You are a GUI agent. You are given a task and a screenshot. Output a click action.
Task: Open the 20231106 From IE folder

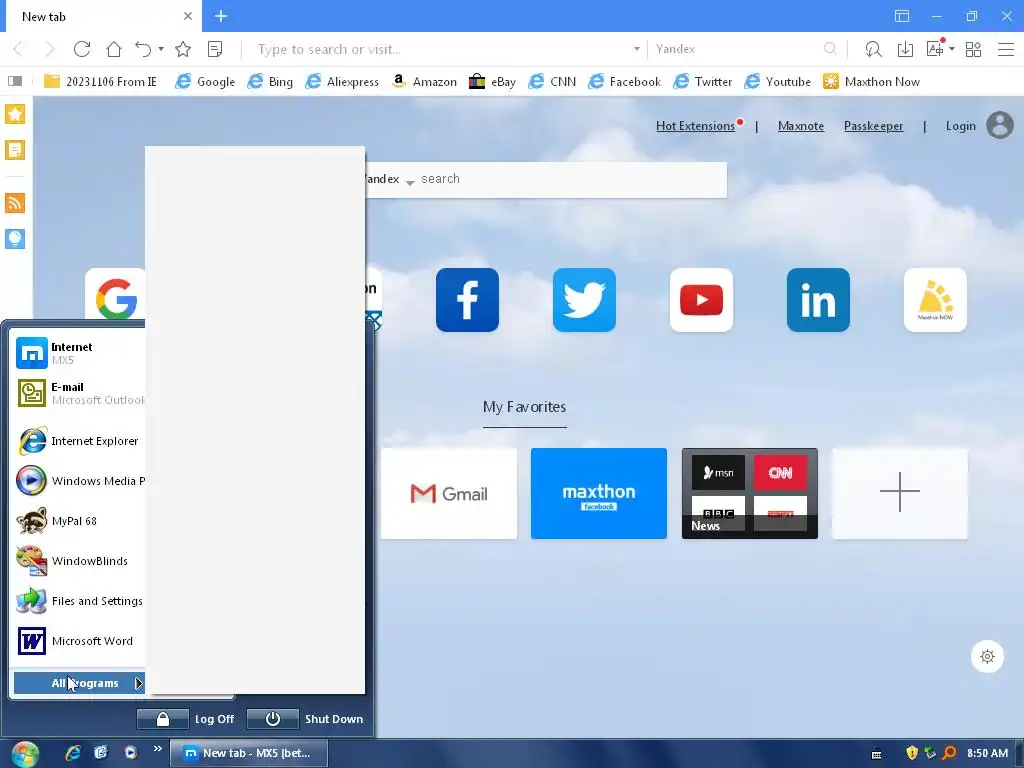pos(100,82)
